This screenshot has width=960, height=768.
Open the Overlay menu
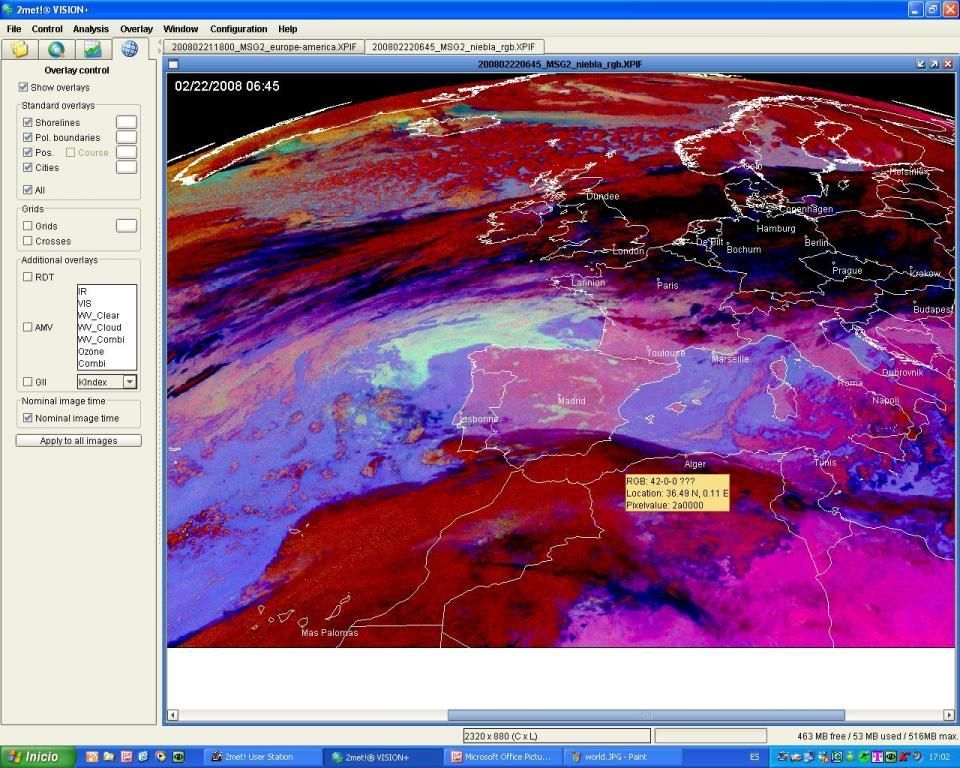coord(137,29)
